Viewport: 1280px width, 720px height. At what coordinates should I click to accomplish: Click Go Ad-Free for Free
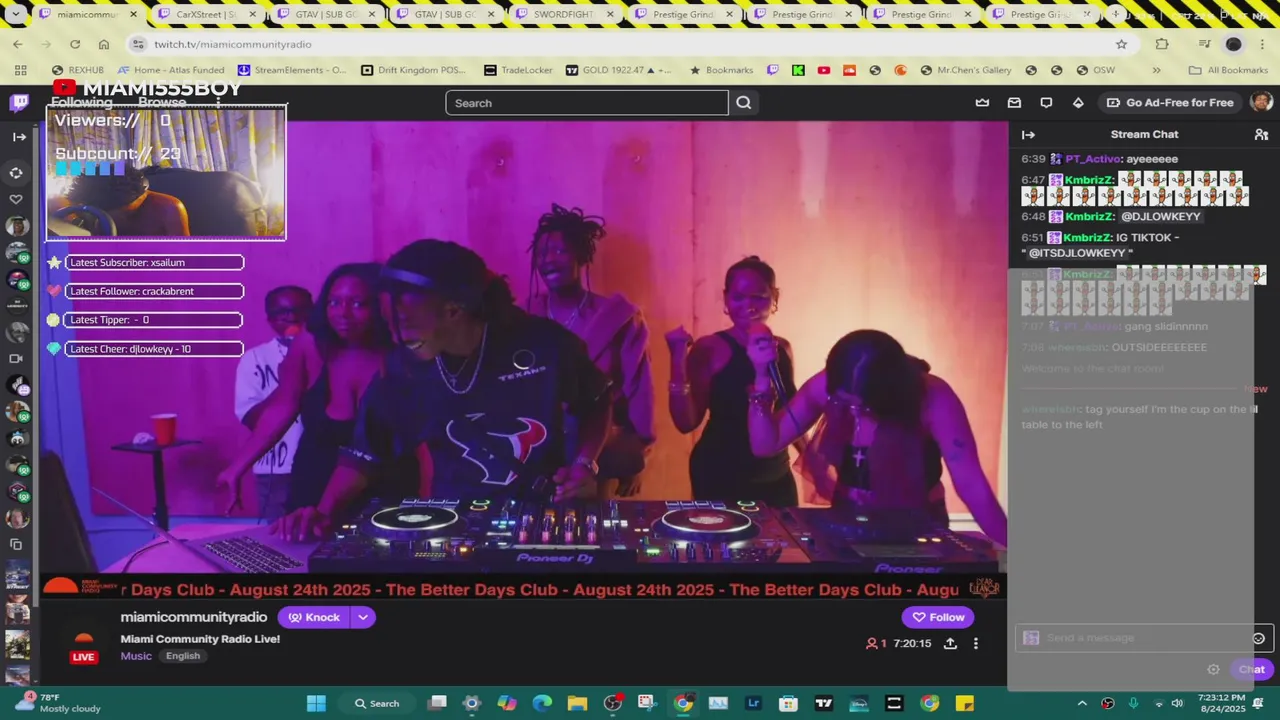click(1170, 103)
